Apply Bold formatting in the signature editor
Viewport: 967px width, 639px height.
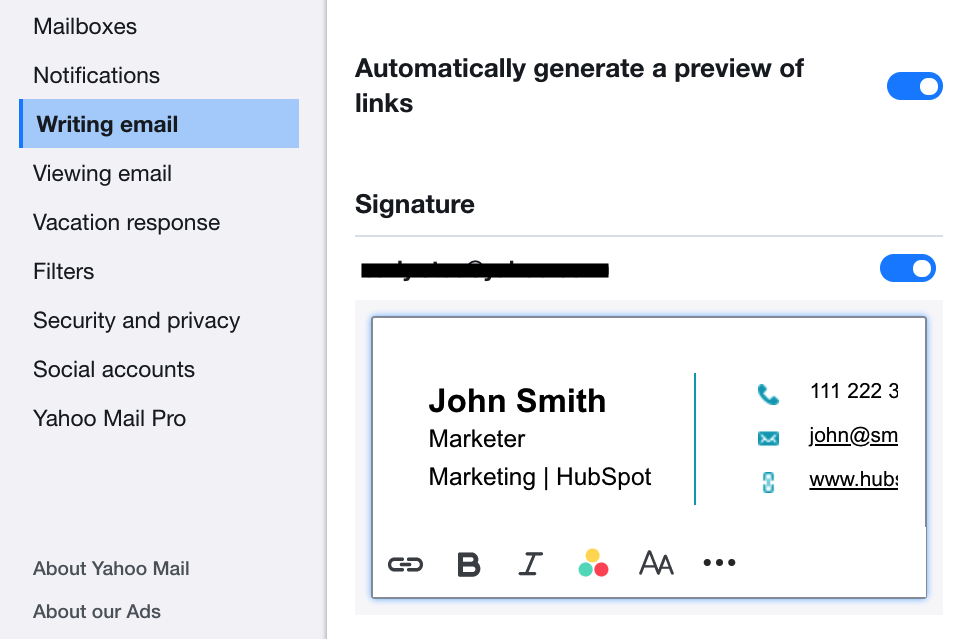(467, 563)
